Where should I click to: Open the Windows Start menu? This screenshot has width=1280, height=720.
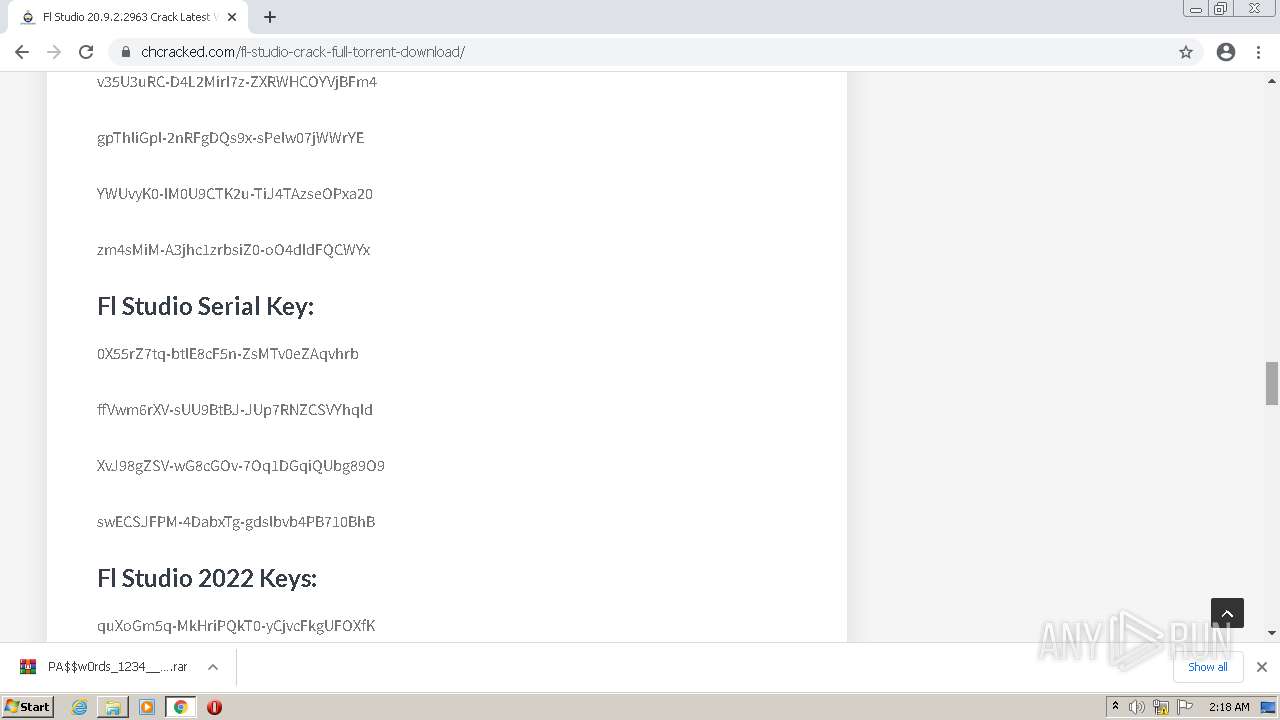click(28, 707)
